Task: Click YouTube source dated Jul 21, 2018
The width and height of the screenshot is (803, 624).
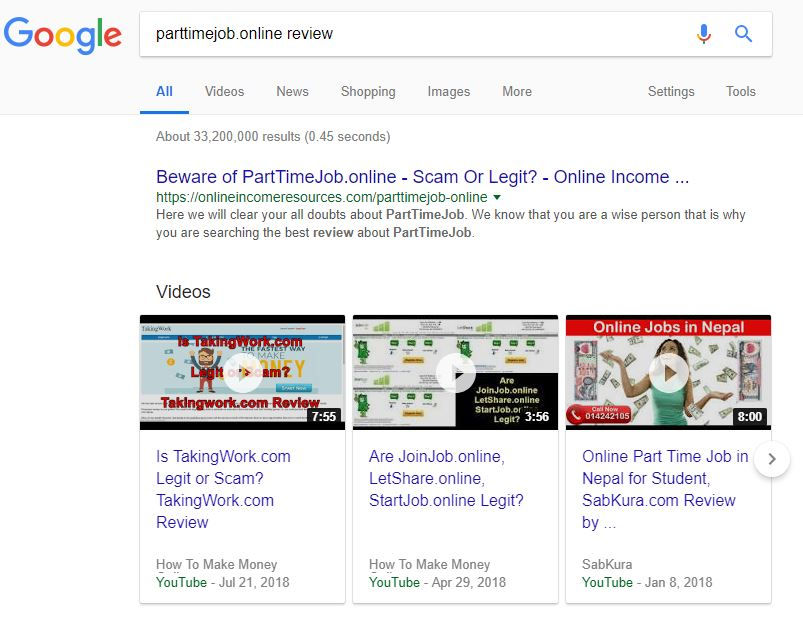Action: coord(181,583)
